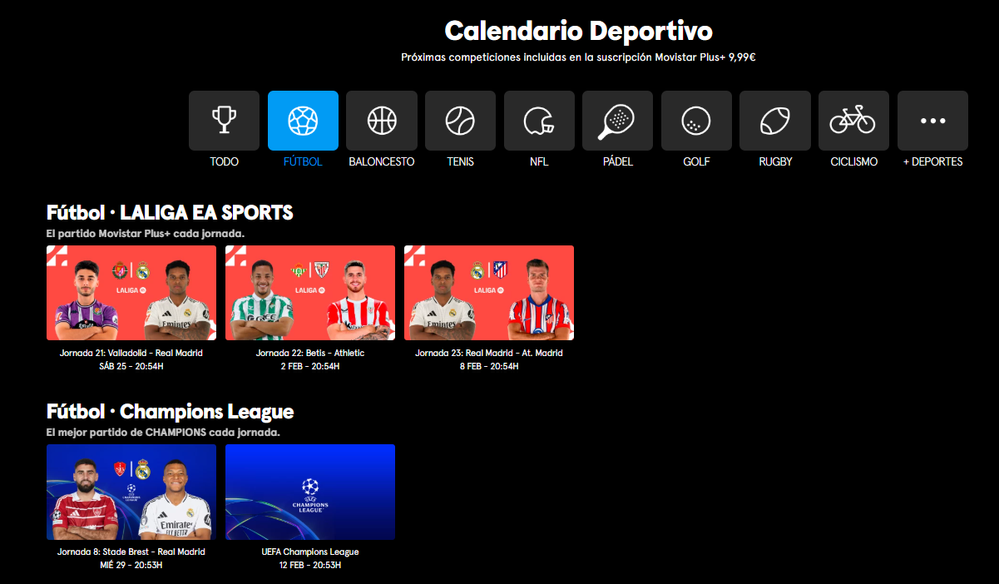999x584 pixels.
Task: Click the Fútbol soccer ball icon
Action: click(303, 121)
